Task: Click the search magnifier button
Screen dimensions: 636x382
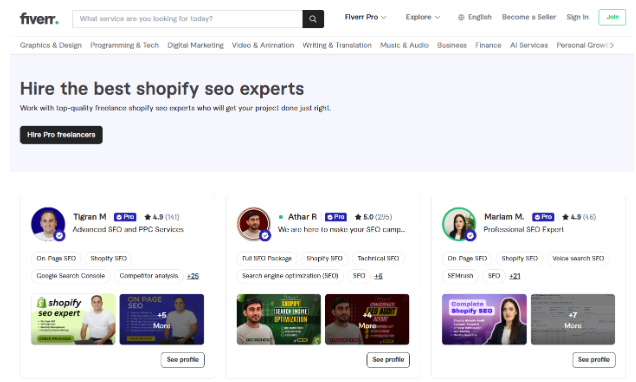Action: point(313,19)
